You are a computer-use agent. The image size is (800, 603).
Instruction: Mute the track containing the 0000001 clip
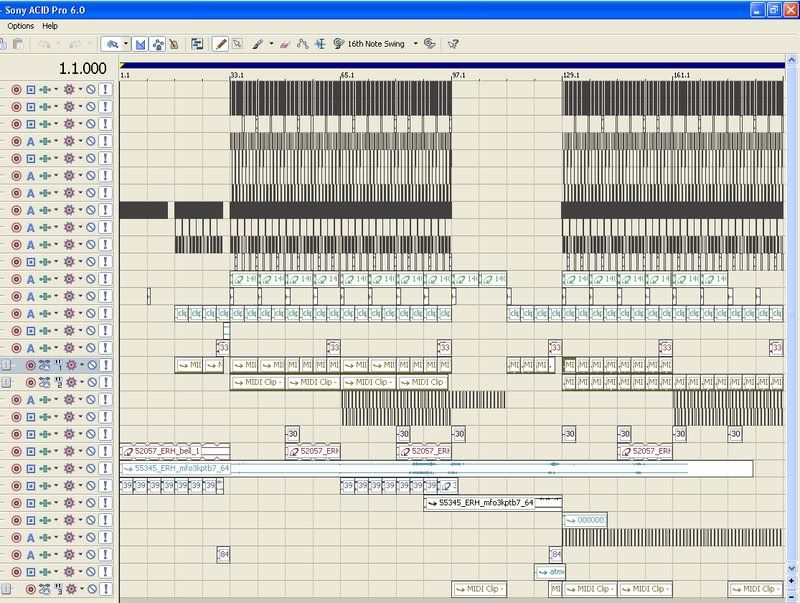click(91, 520)
